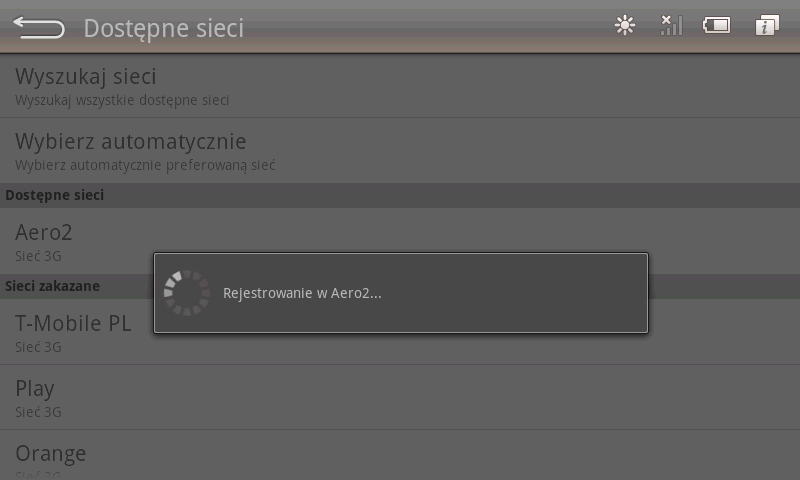800x480 pixels.
Task: Tap 'Sieć 3G' label under T-Mobile PL
Action: [x=38, y=347]
